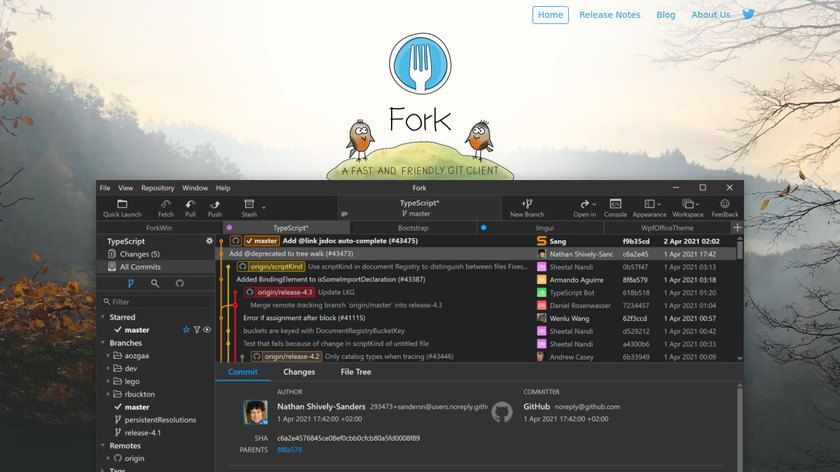Launch the Console from the toolbar
The height and width of the screenshot is (472, 840).
coord(615,208)
